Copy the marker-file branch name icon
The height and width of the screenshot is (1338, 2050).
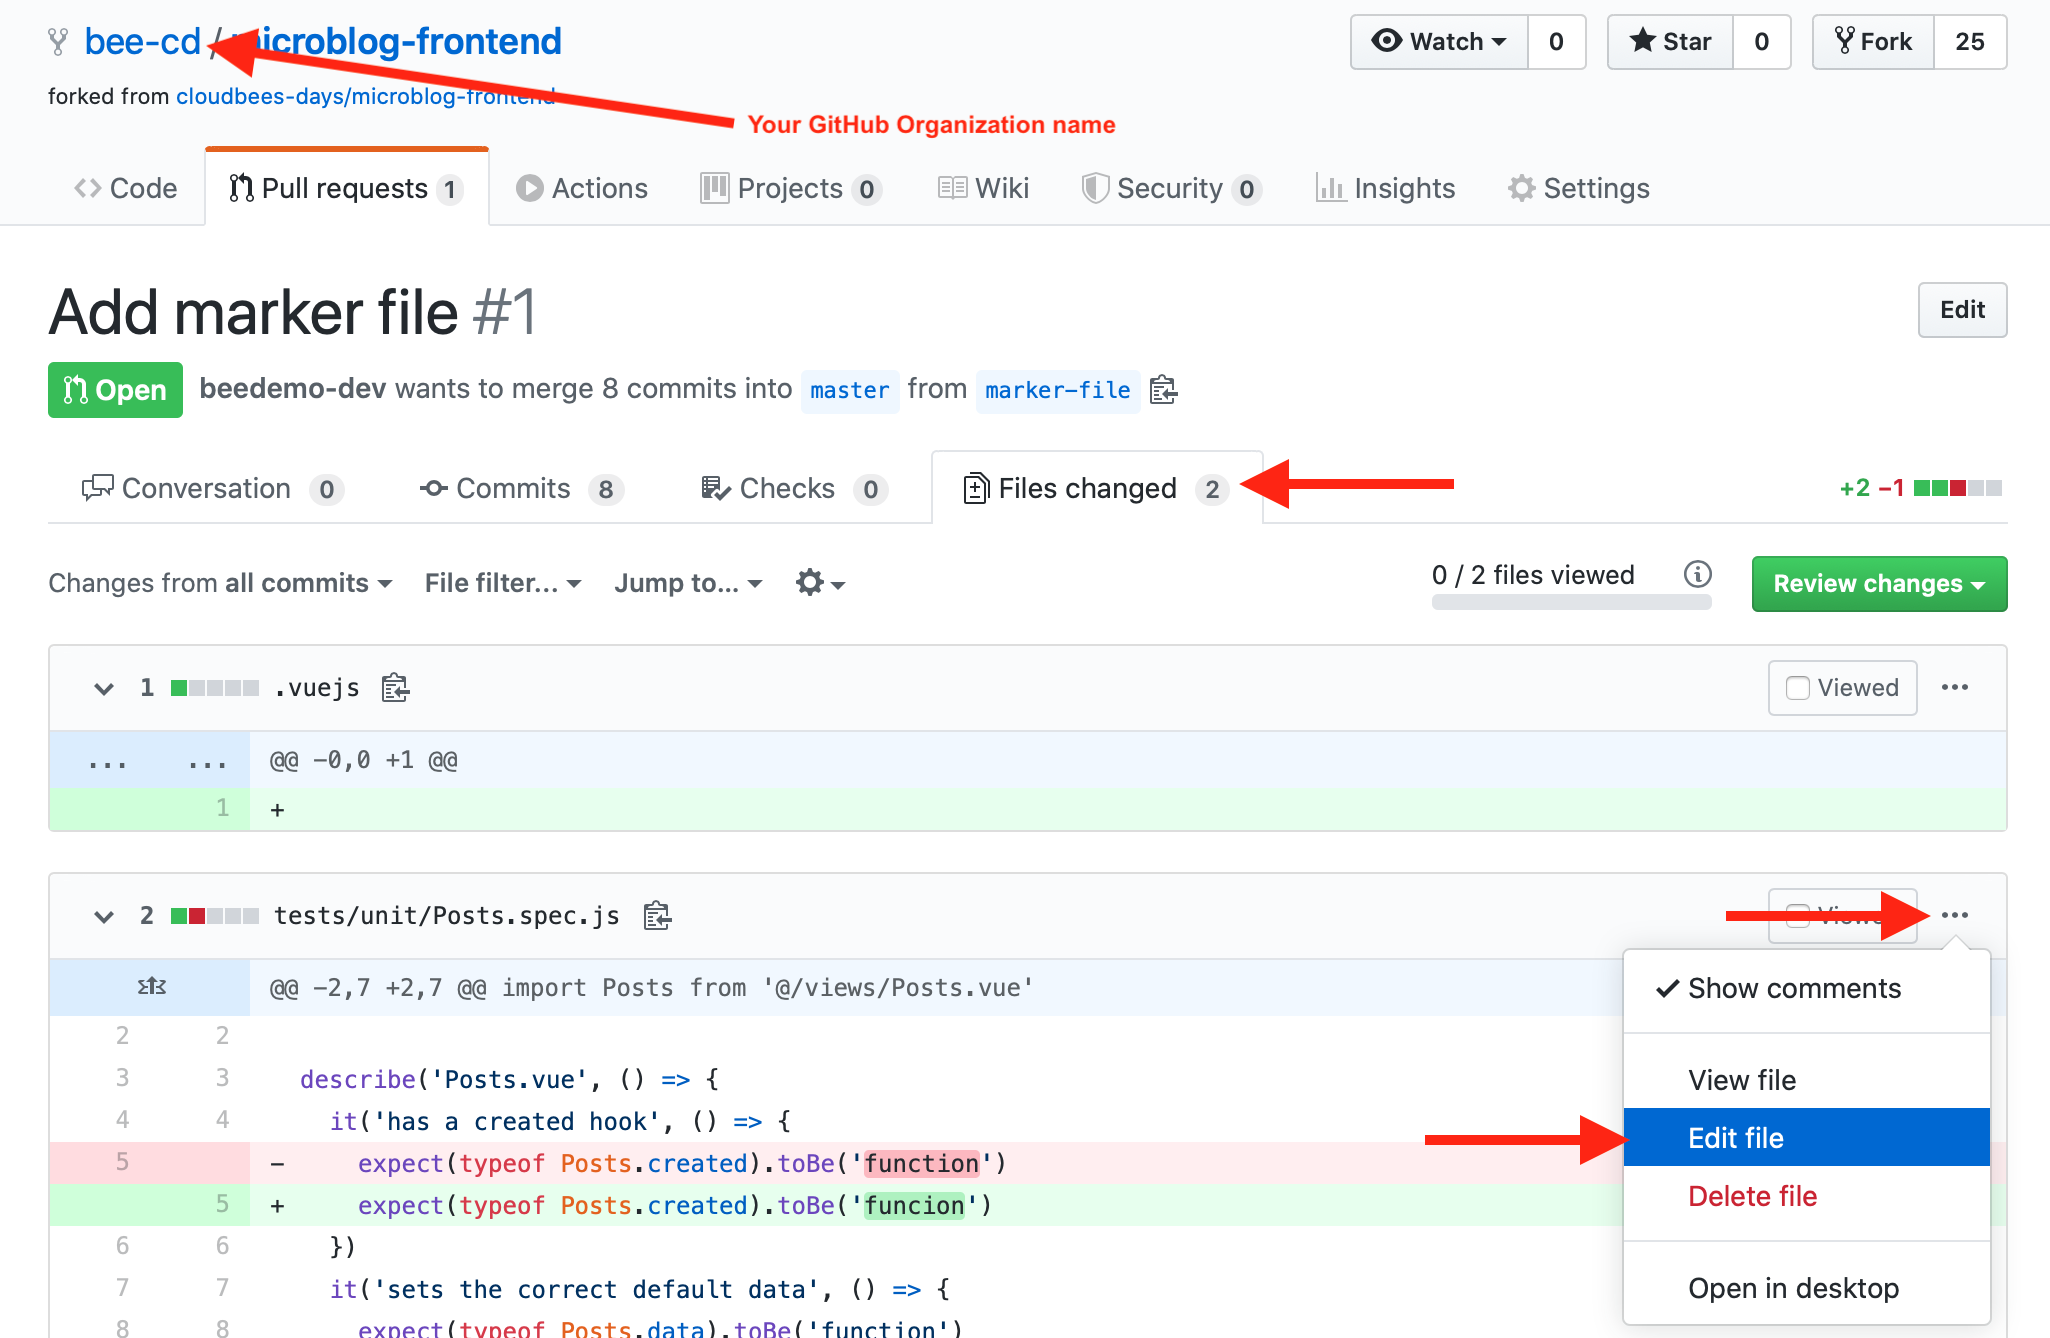1164,390
